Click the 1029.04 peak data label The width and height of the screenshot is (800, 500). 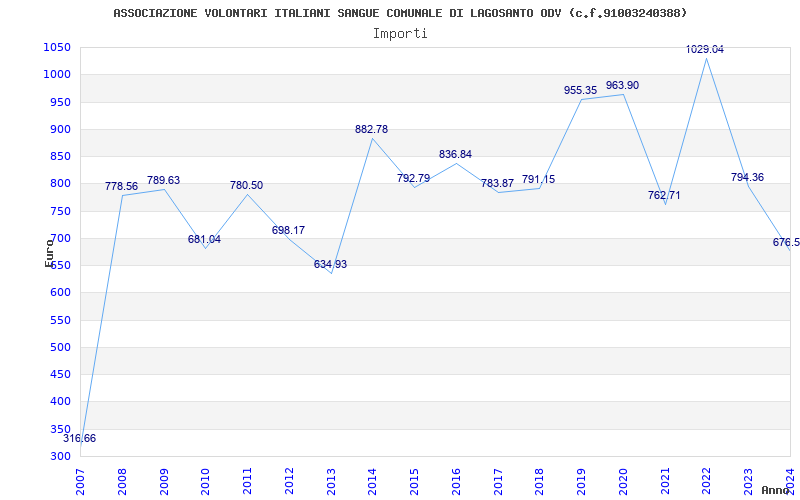[x=704, y=49]
